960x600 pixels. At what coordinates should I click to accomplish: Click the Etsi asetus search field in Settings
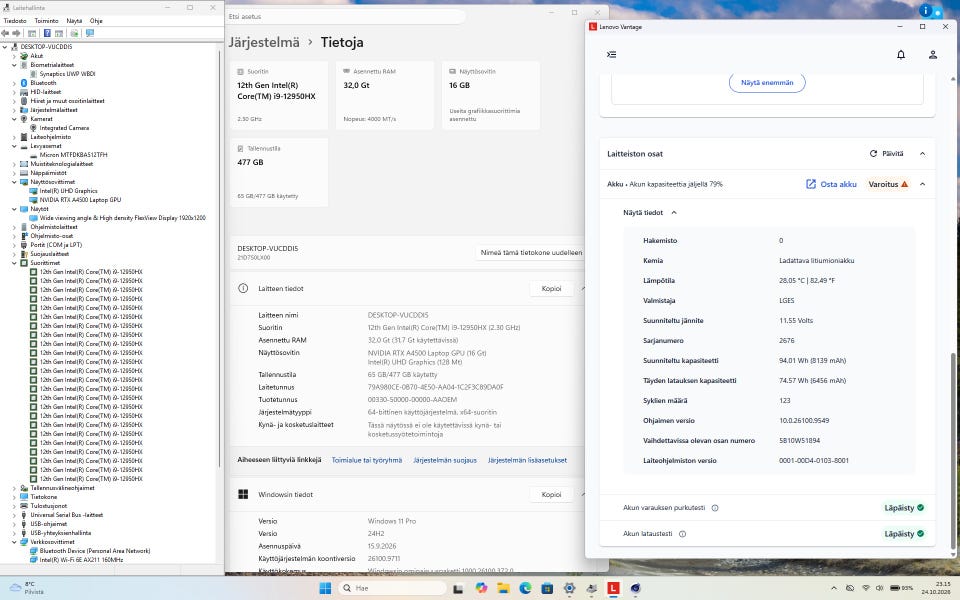point(346,17)
